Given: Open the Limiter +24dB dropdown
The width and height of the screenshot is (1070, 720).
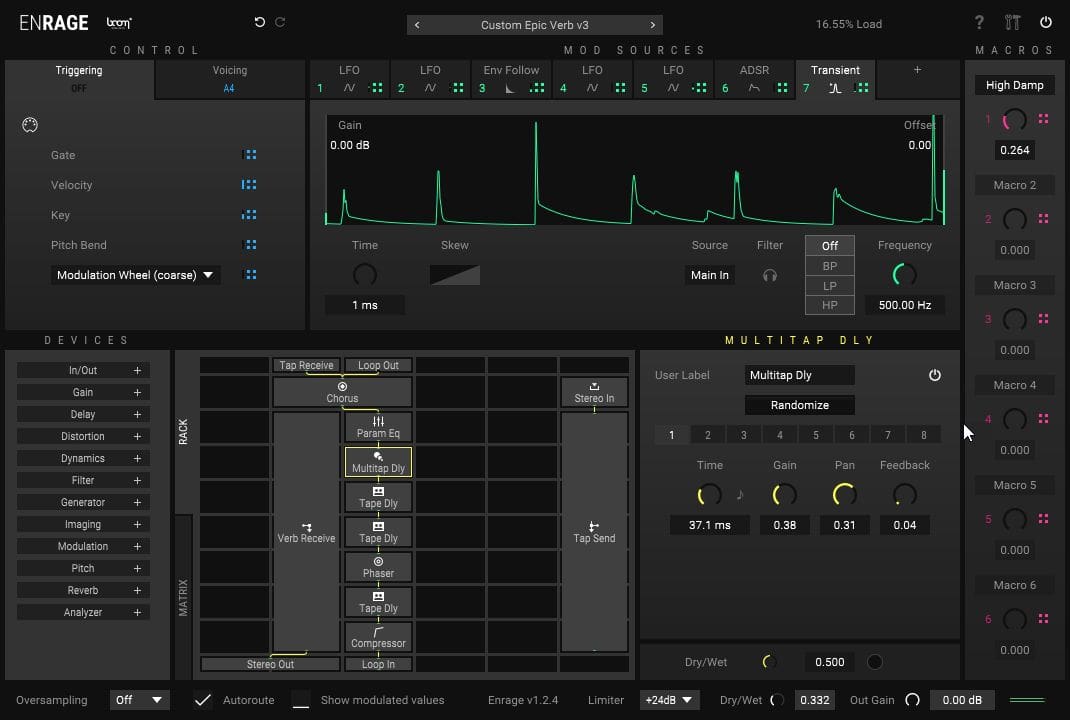Looking at the screenshot, I should click(668, 700).
